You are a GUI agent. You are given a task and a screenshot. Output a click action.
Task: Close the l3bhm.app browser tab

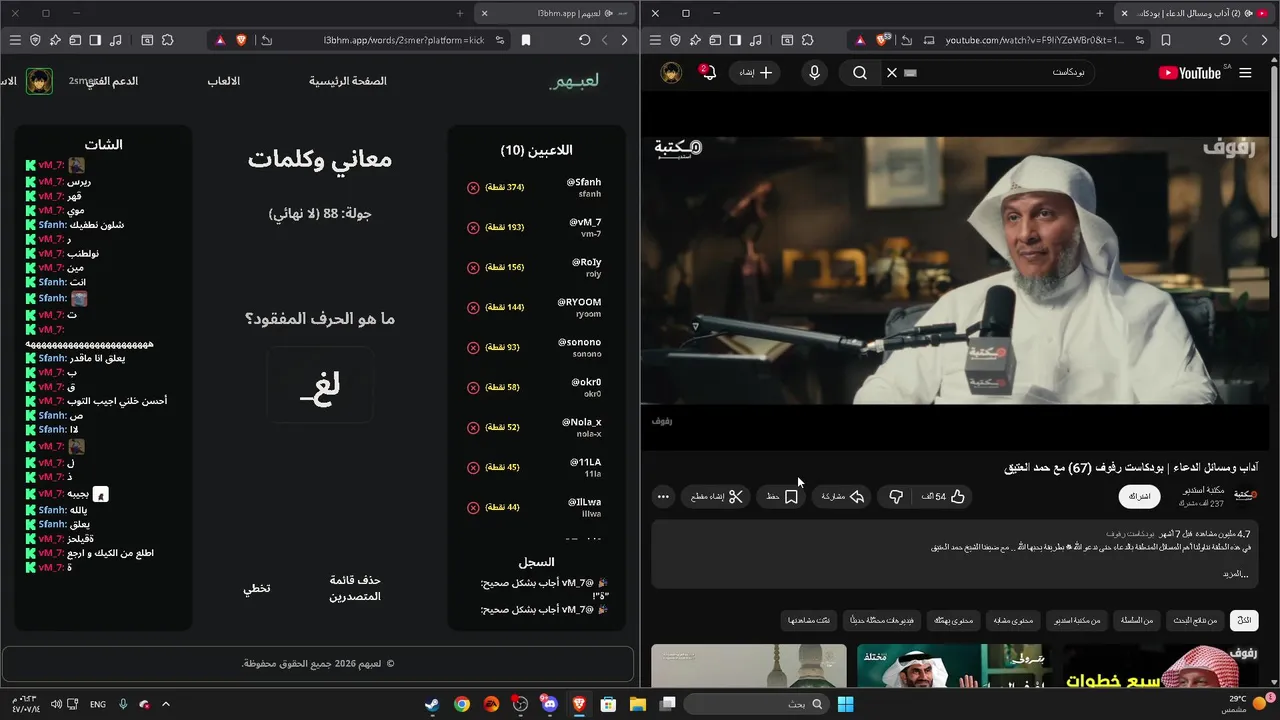pos(485,13)
